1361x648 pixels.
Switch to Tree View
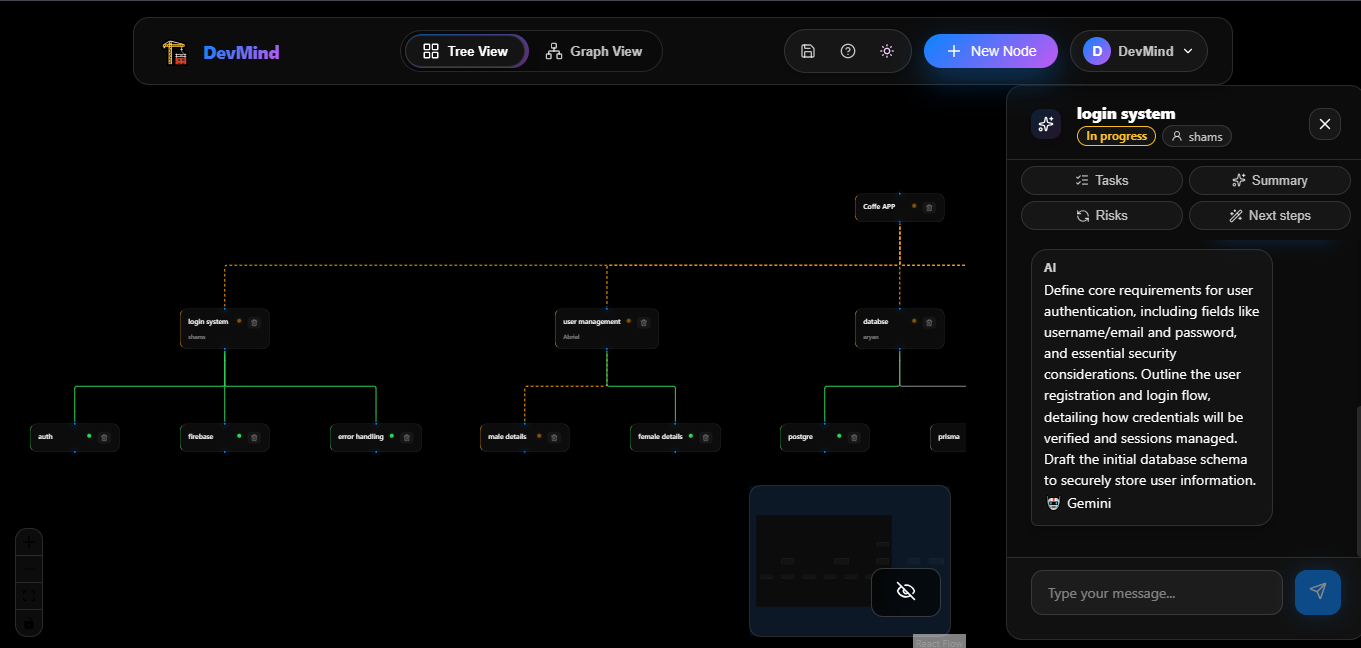click(x=466, y=51)
